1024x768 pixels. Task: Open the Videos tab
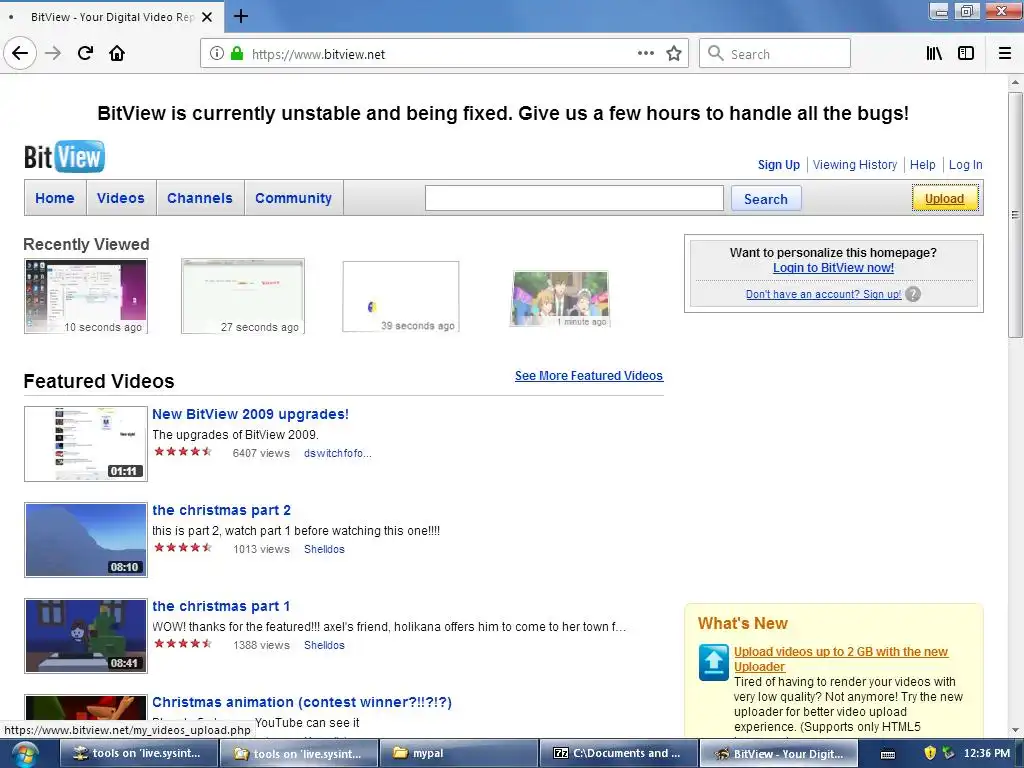click(121, 198)
